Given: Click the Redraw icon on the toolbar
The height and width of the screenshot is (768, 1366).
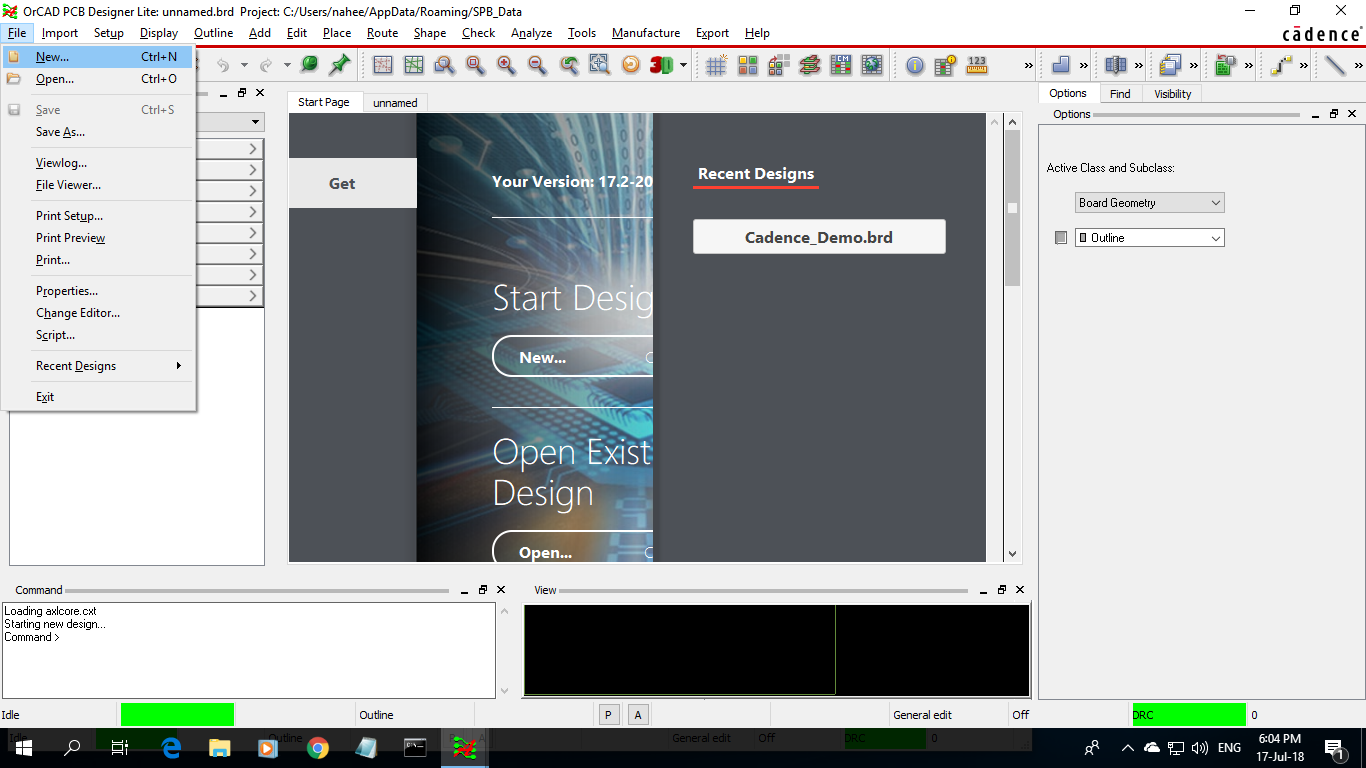Looking at the screenshot, I should pyautogui.click(x=632, y=65).
